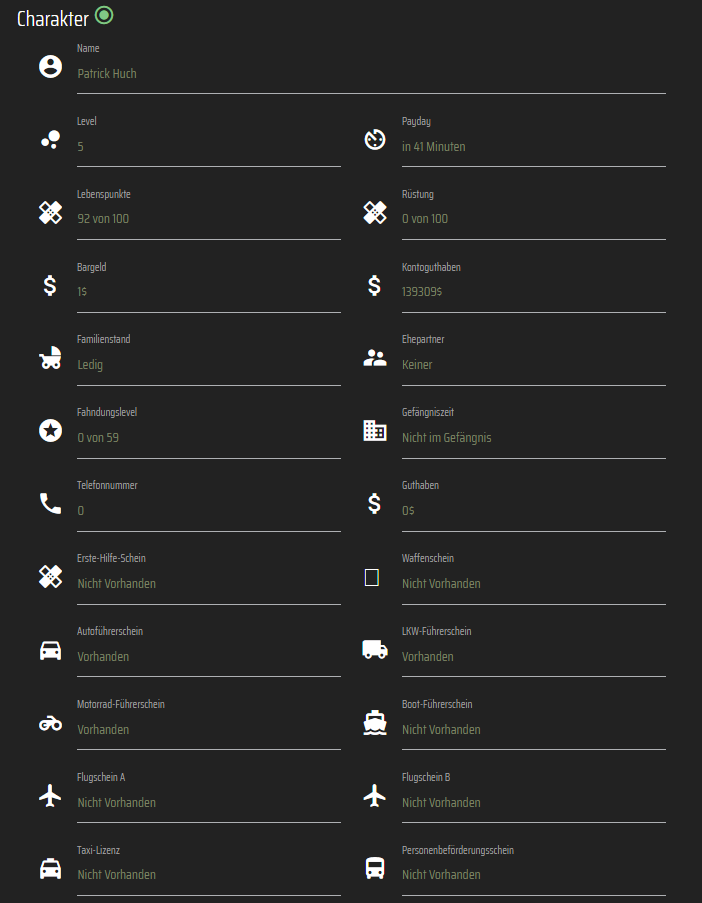Click the car icon beside Autoführerschein

click(x=51, y=650)
